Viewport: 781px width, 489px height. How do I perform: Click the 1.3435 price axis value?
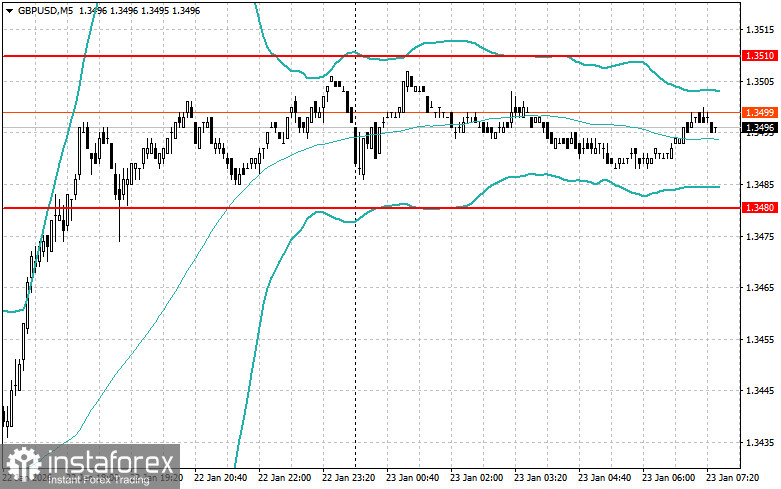click(760, 443)
